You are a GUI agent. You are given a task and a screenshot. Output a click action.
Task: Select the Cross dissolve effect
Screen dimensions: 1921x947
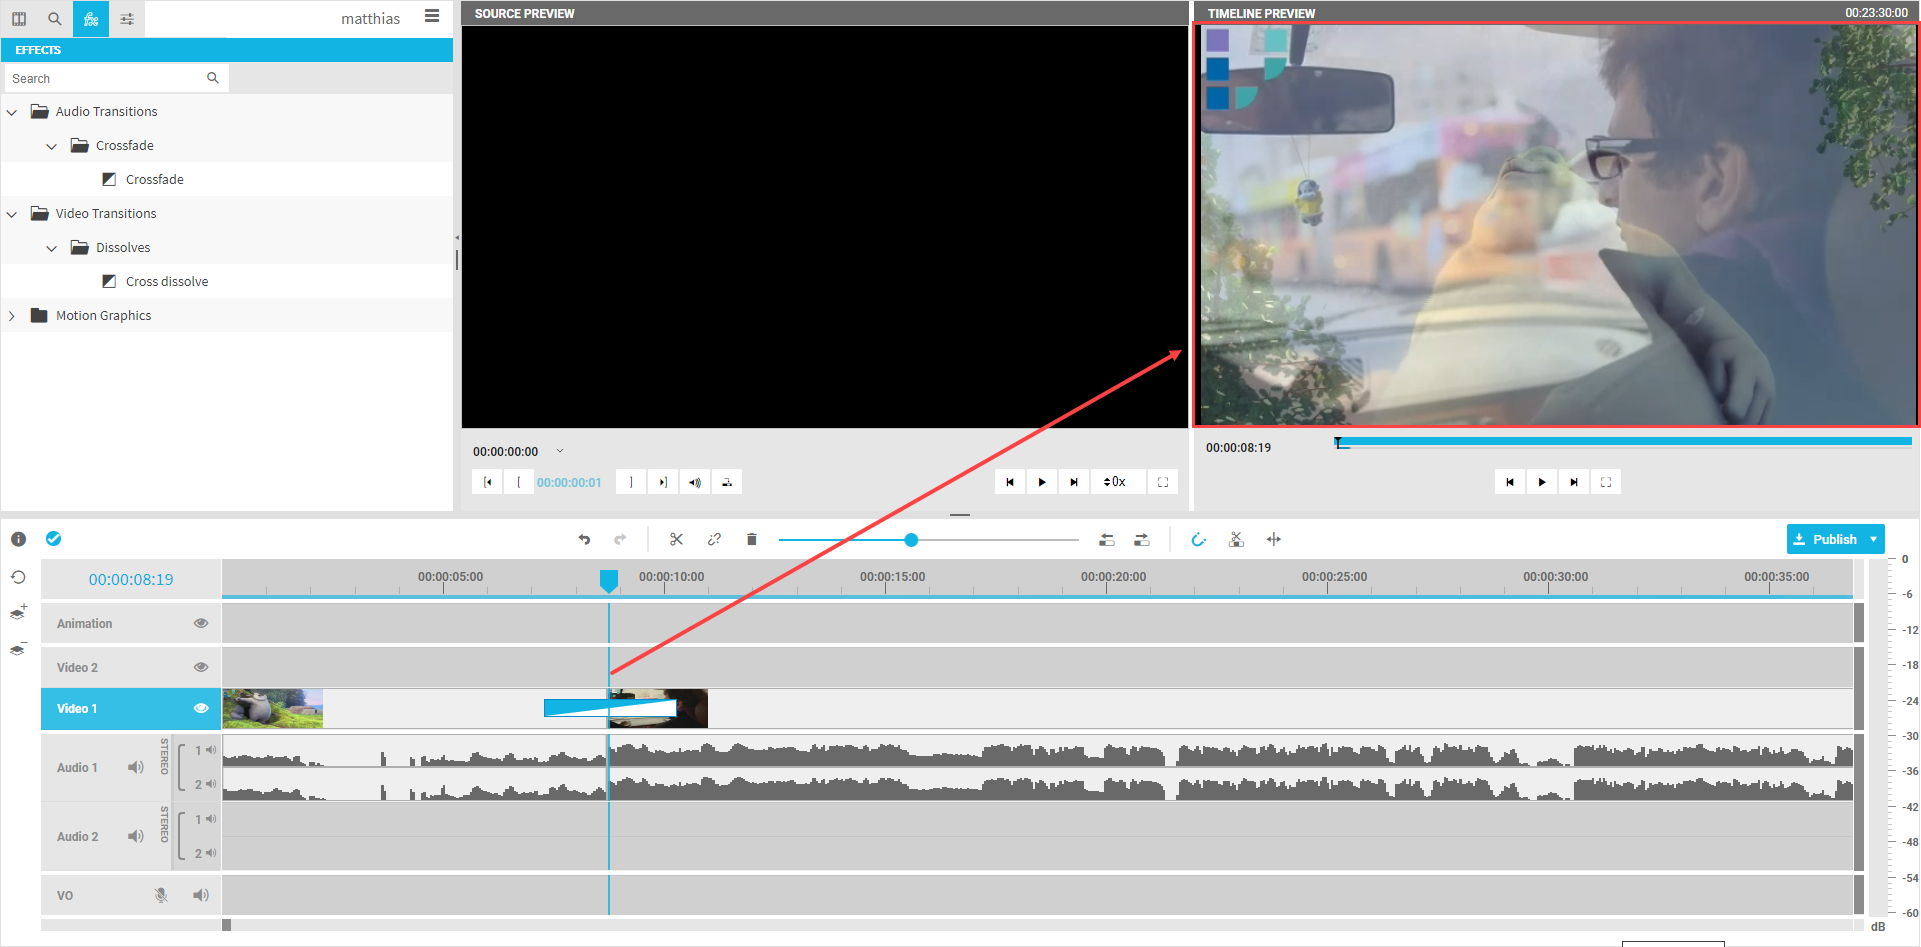pyautogui.click(x=166, y=282)
